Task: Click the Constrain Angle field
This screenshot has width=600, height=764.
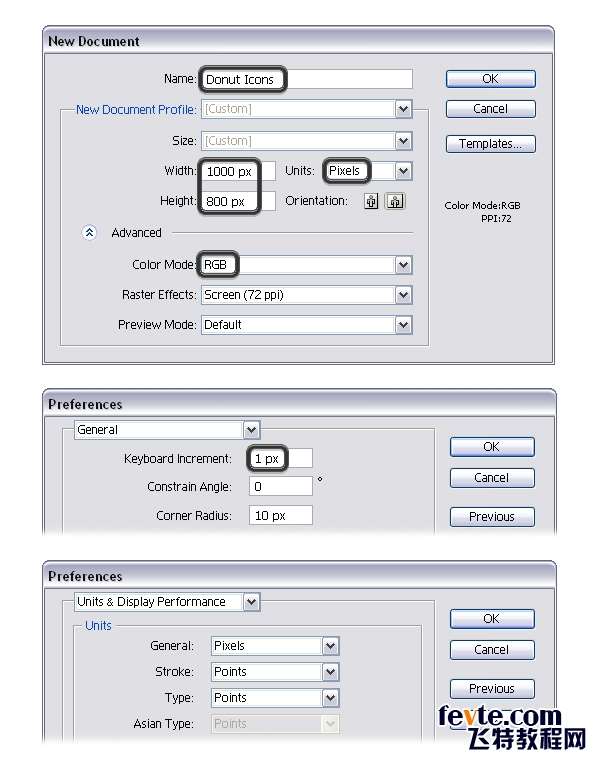Action: pyautogui.click(x=281, y=487)
